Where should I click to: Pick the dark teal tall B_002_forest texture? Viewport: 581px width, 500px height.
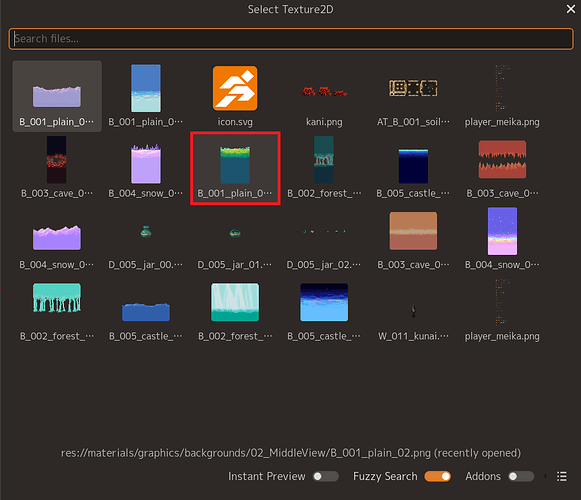[324, 168]
